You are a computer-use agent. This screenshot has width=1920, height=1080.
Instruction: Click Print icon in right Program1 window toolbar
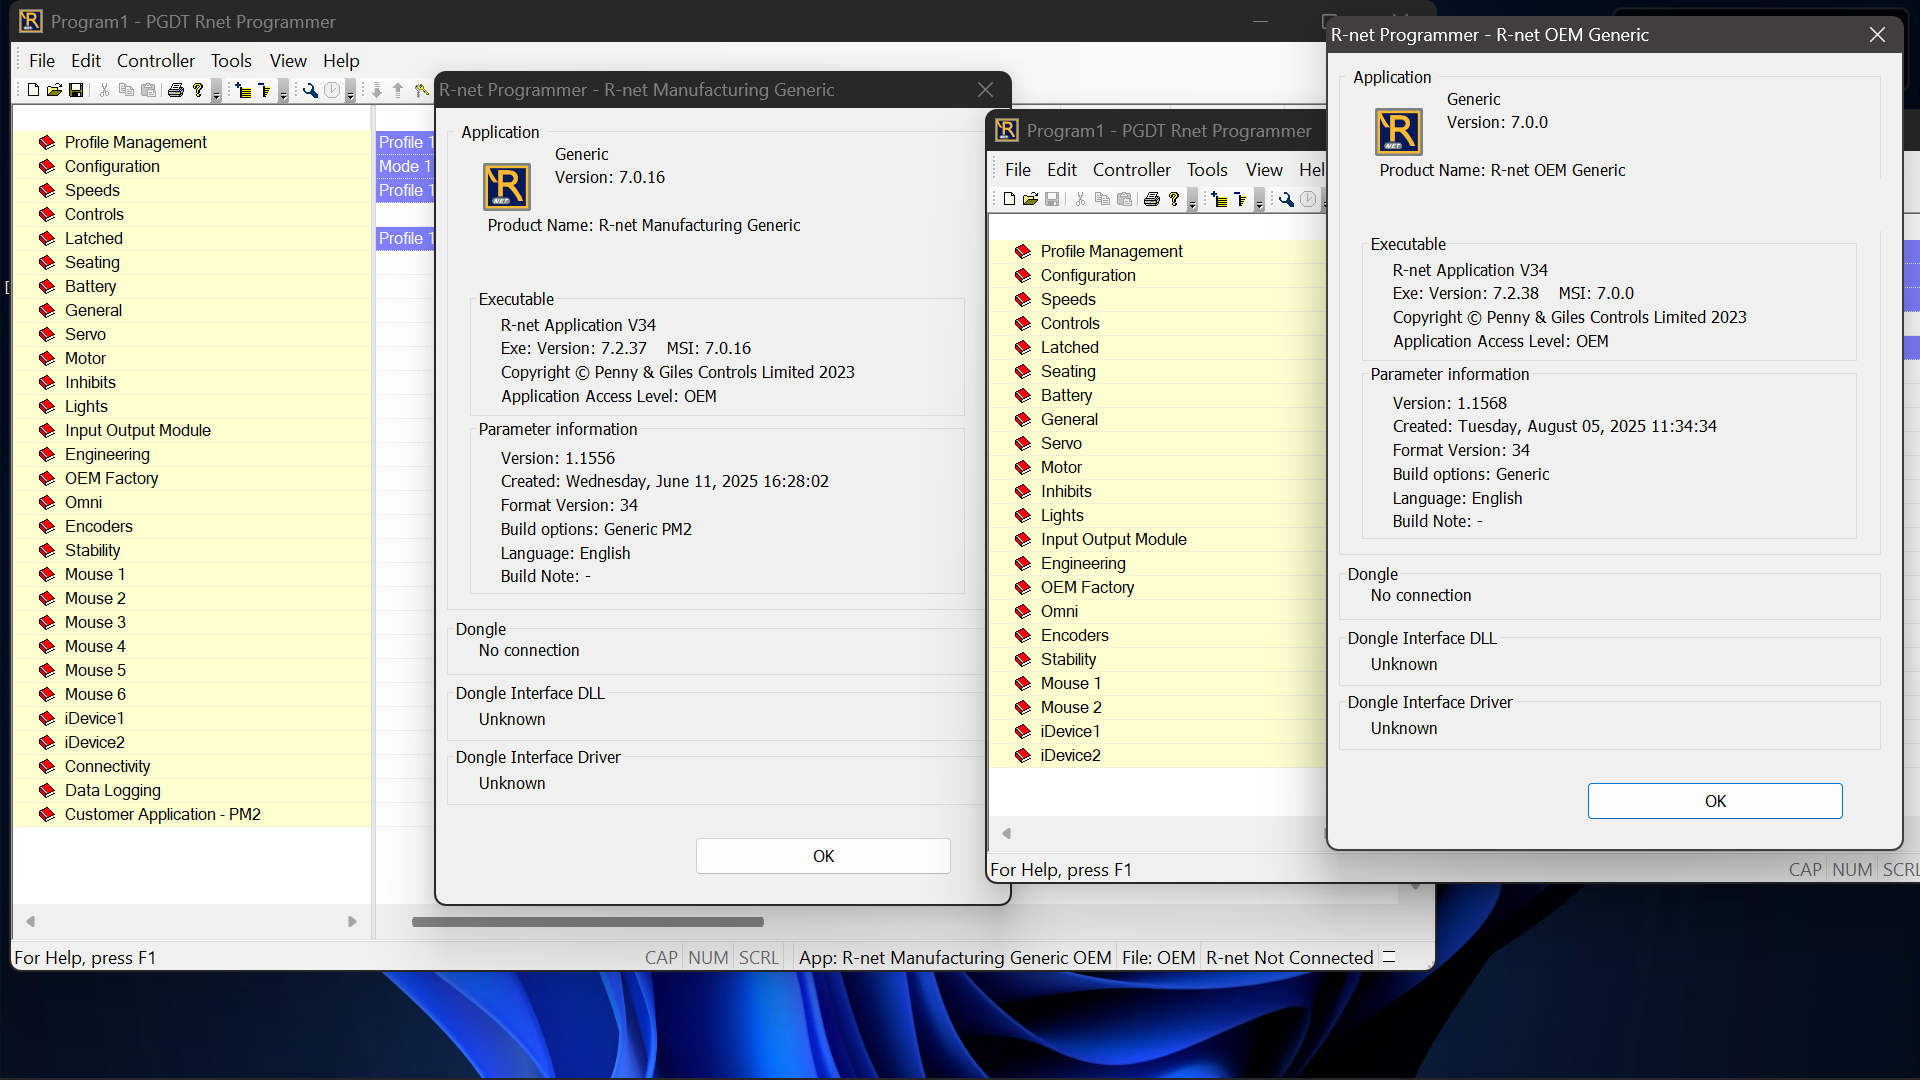[x=1152, y=200]
